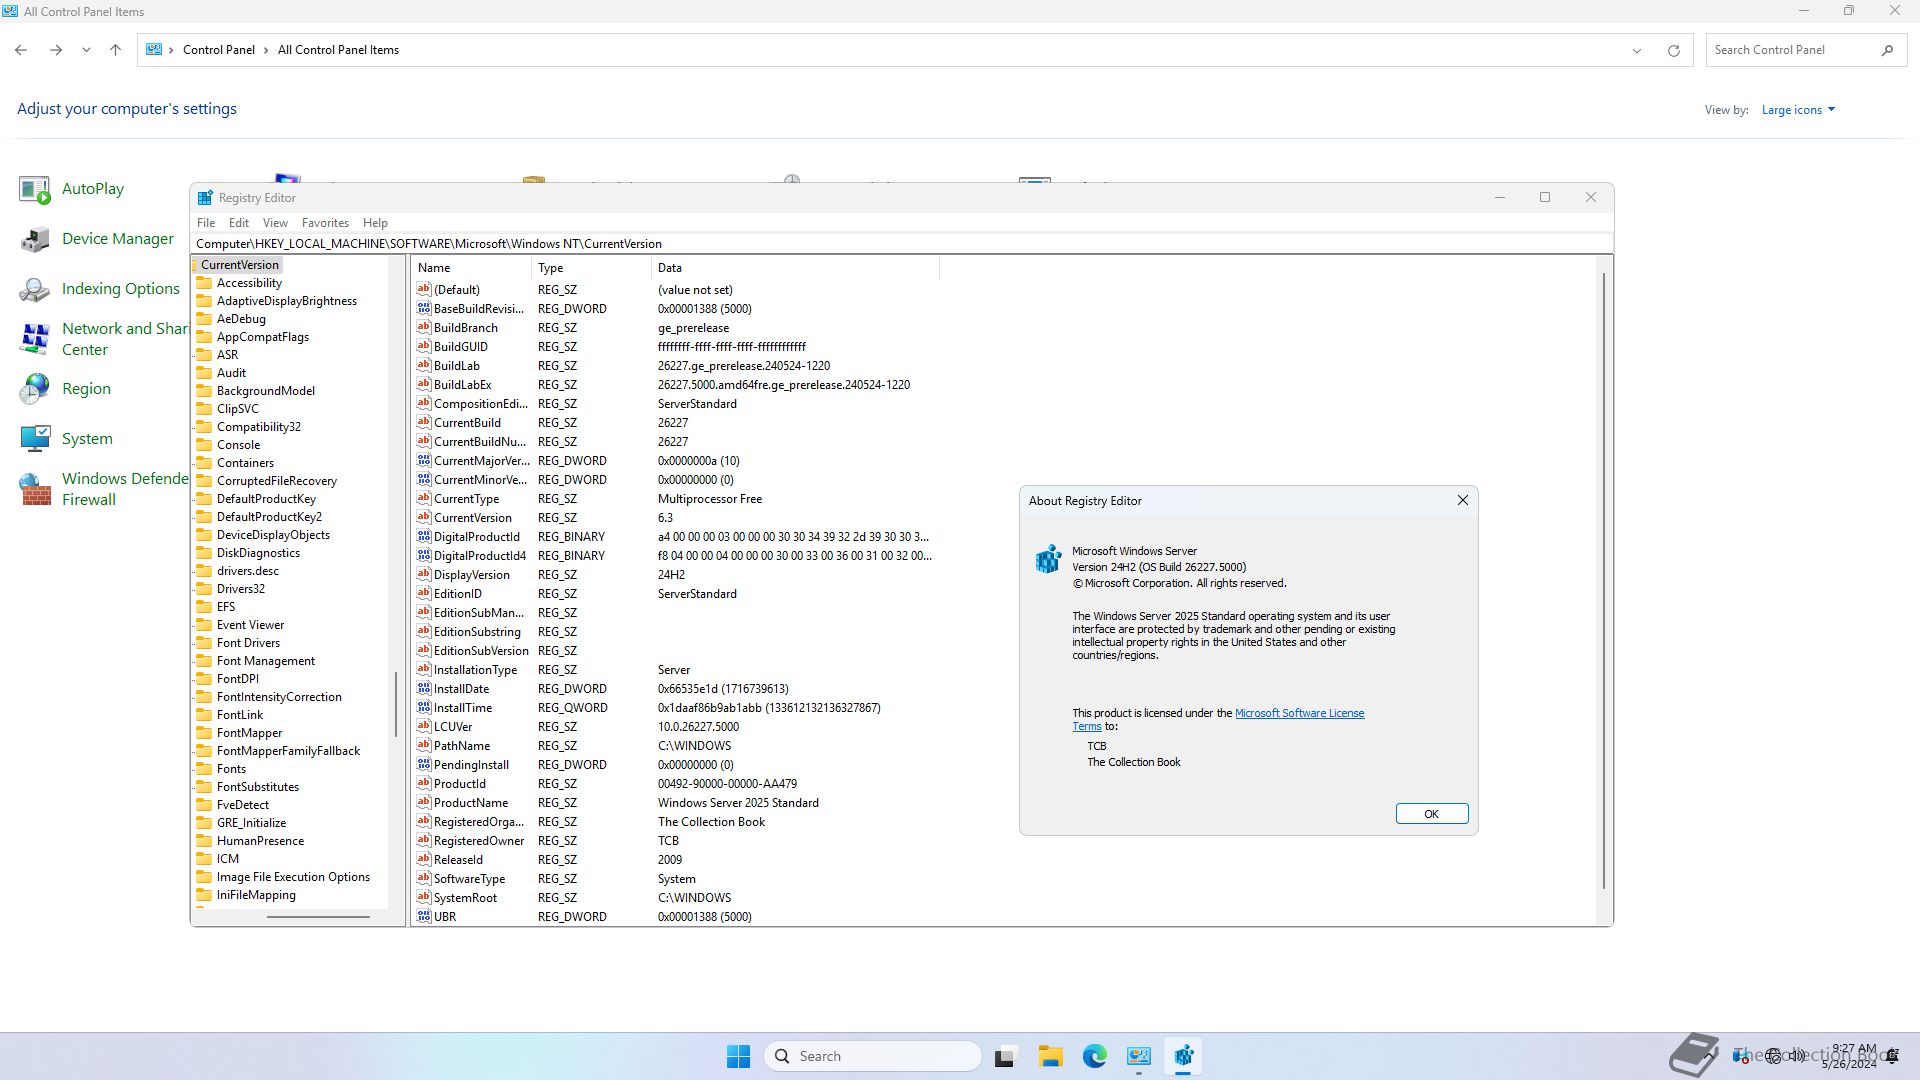Open Windows Defender Firewall icon
This screenshot has width=1920, height=1080.
pyautogui.click(x=34, y=489)
